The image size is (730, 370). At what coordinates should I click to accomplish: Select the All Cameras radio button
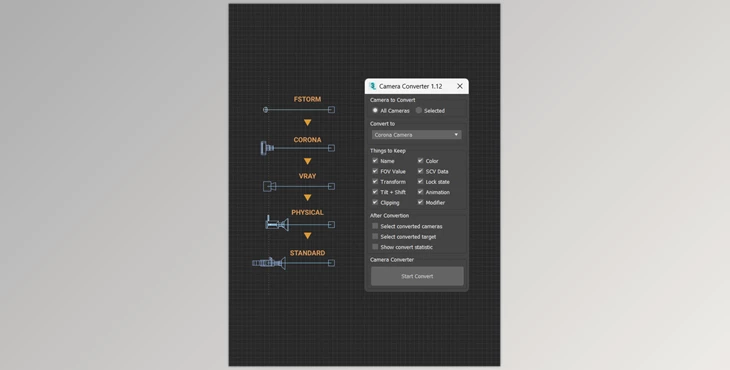375,110
